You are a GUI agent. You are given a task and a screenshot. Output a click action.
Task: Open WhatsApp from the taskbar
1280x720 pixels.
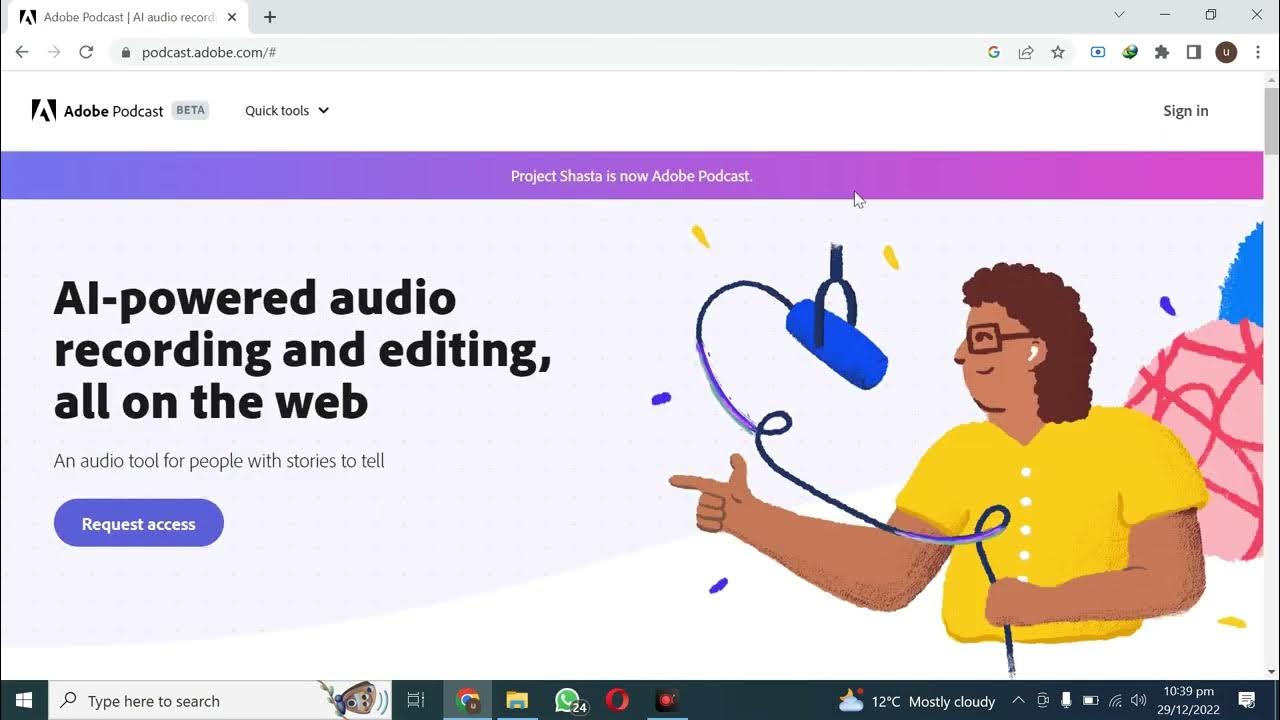[x=568, y=700]
